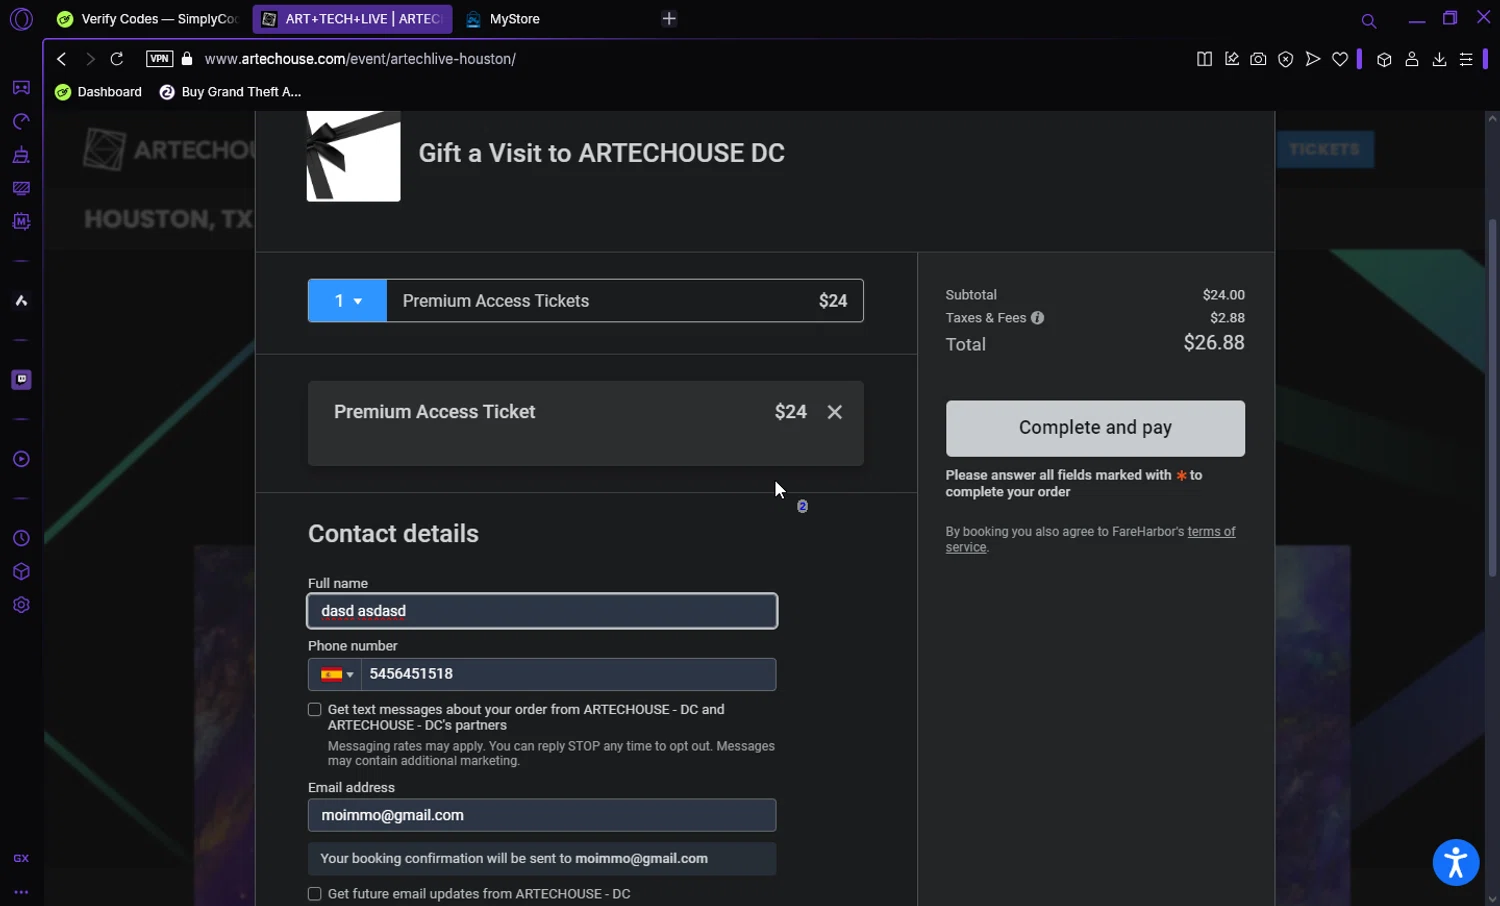Open a new tab with plus button
Image resolution: width=1500 pixels, height=906 pixels.
(x=669, y=19)
